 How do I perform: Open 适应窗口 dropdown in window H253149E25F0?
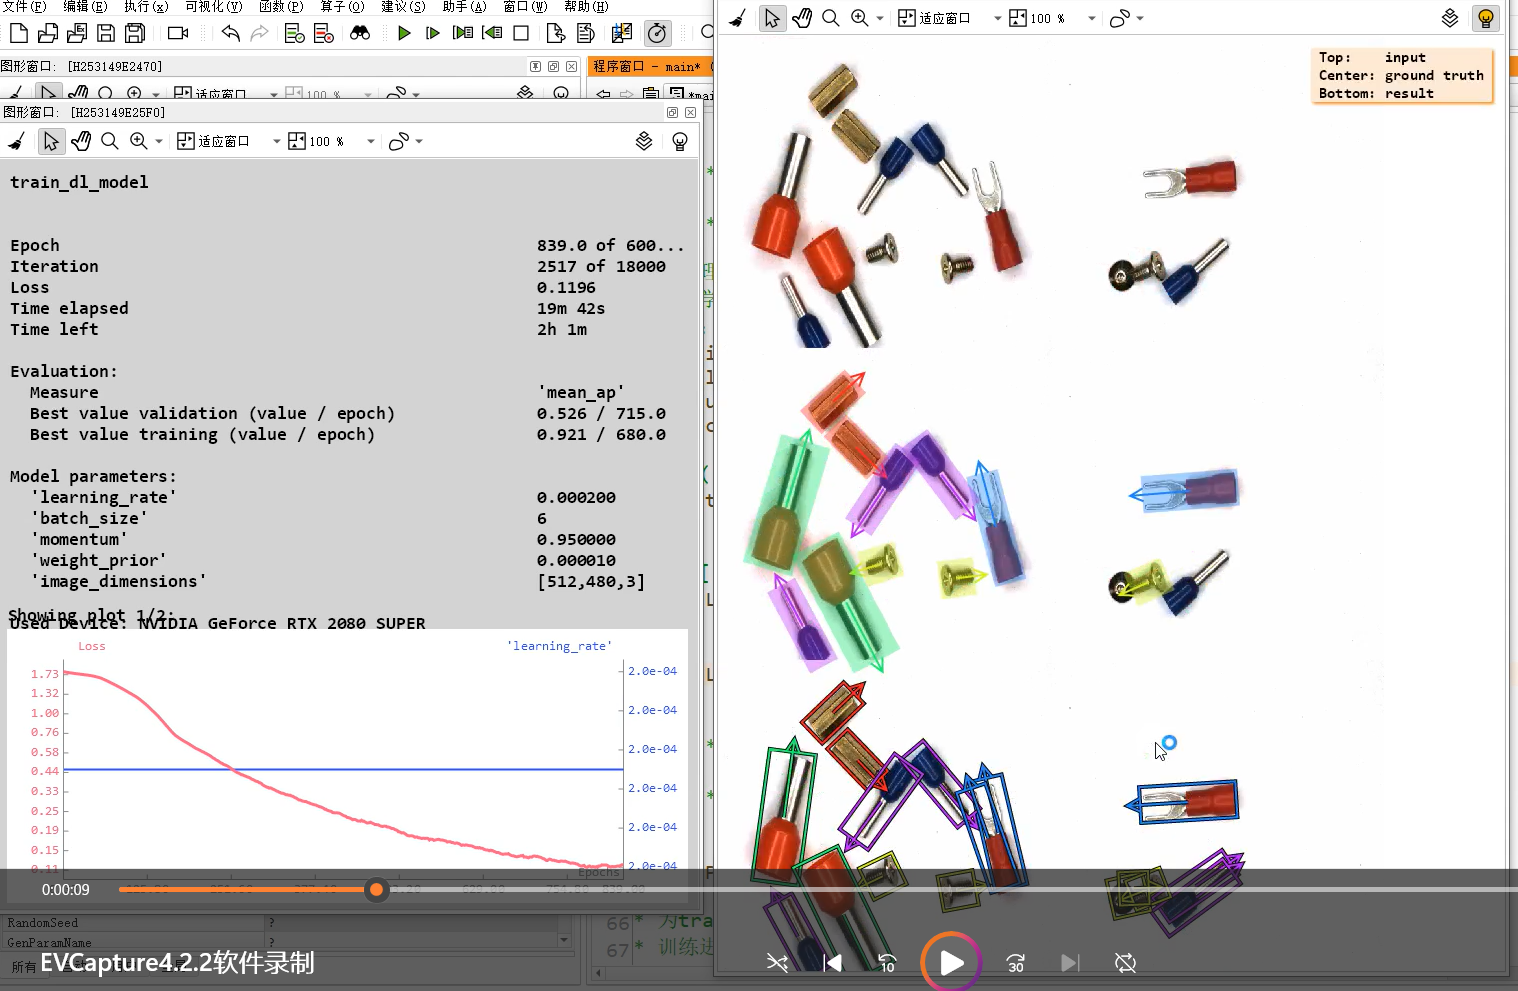pos(277,142)
